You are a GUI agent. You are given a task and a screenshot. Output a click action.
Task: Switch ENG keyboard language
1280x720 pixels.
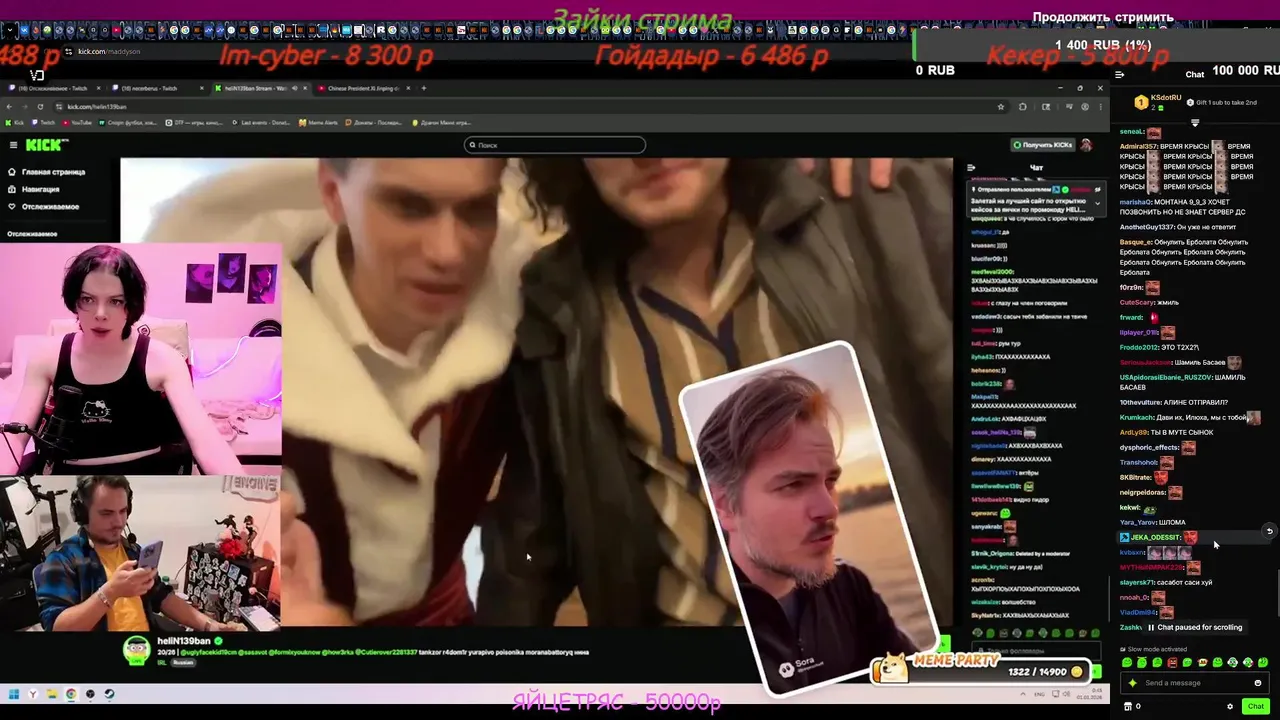1040,694
